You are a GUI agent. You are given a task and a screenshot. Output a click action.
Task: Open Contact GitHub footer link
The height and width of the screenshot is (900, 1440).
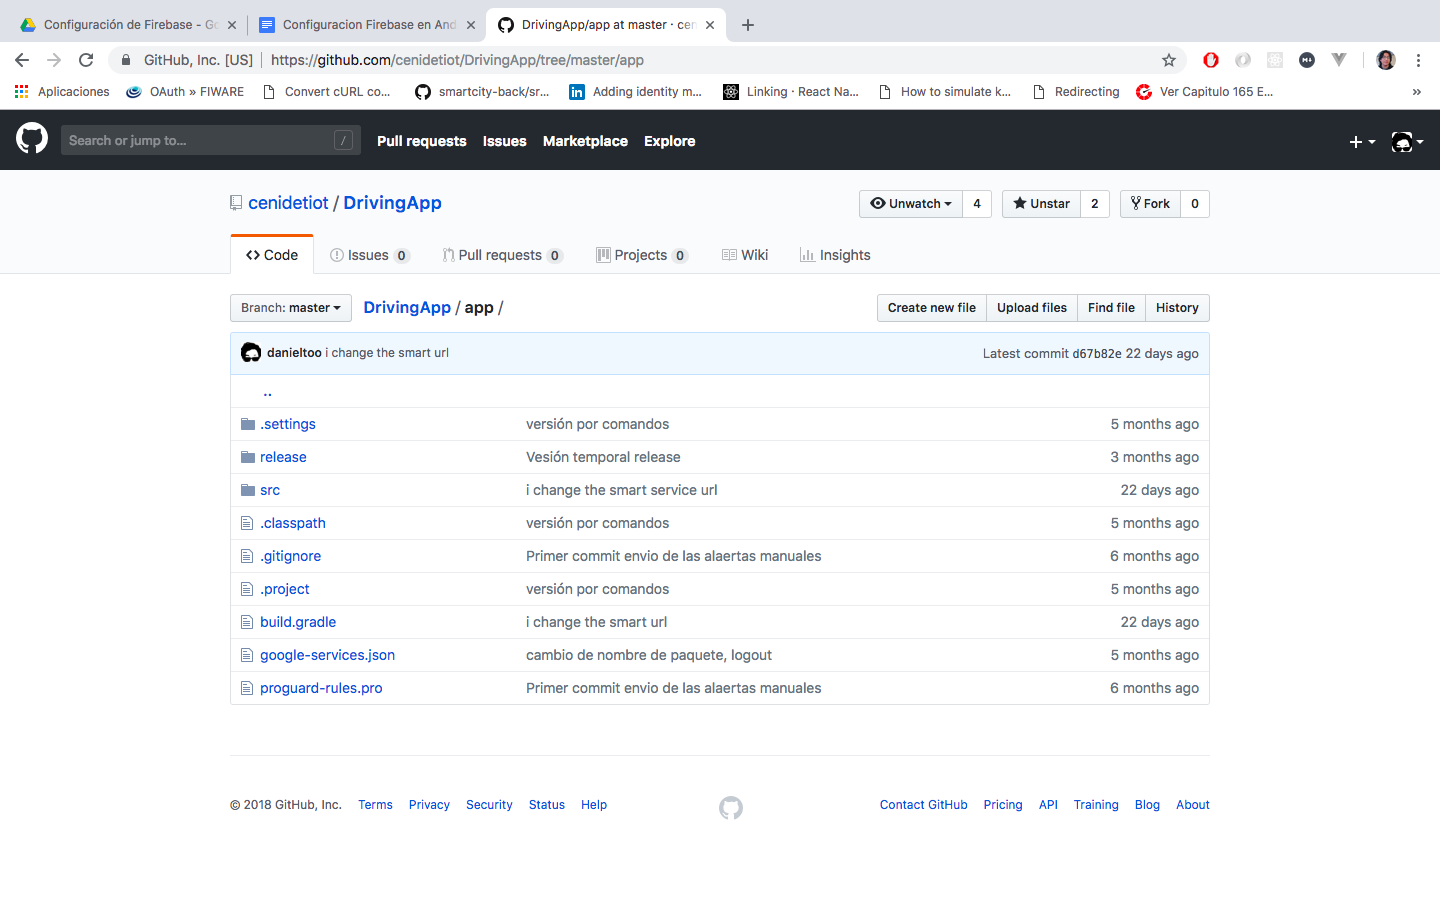point(924,805)
